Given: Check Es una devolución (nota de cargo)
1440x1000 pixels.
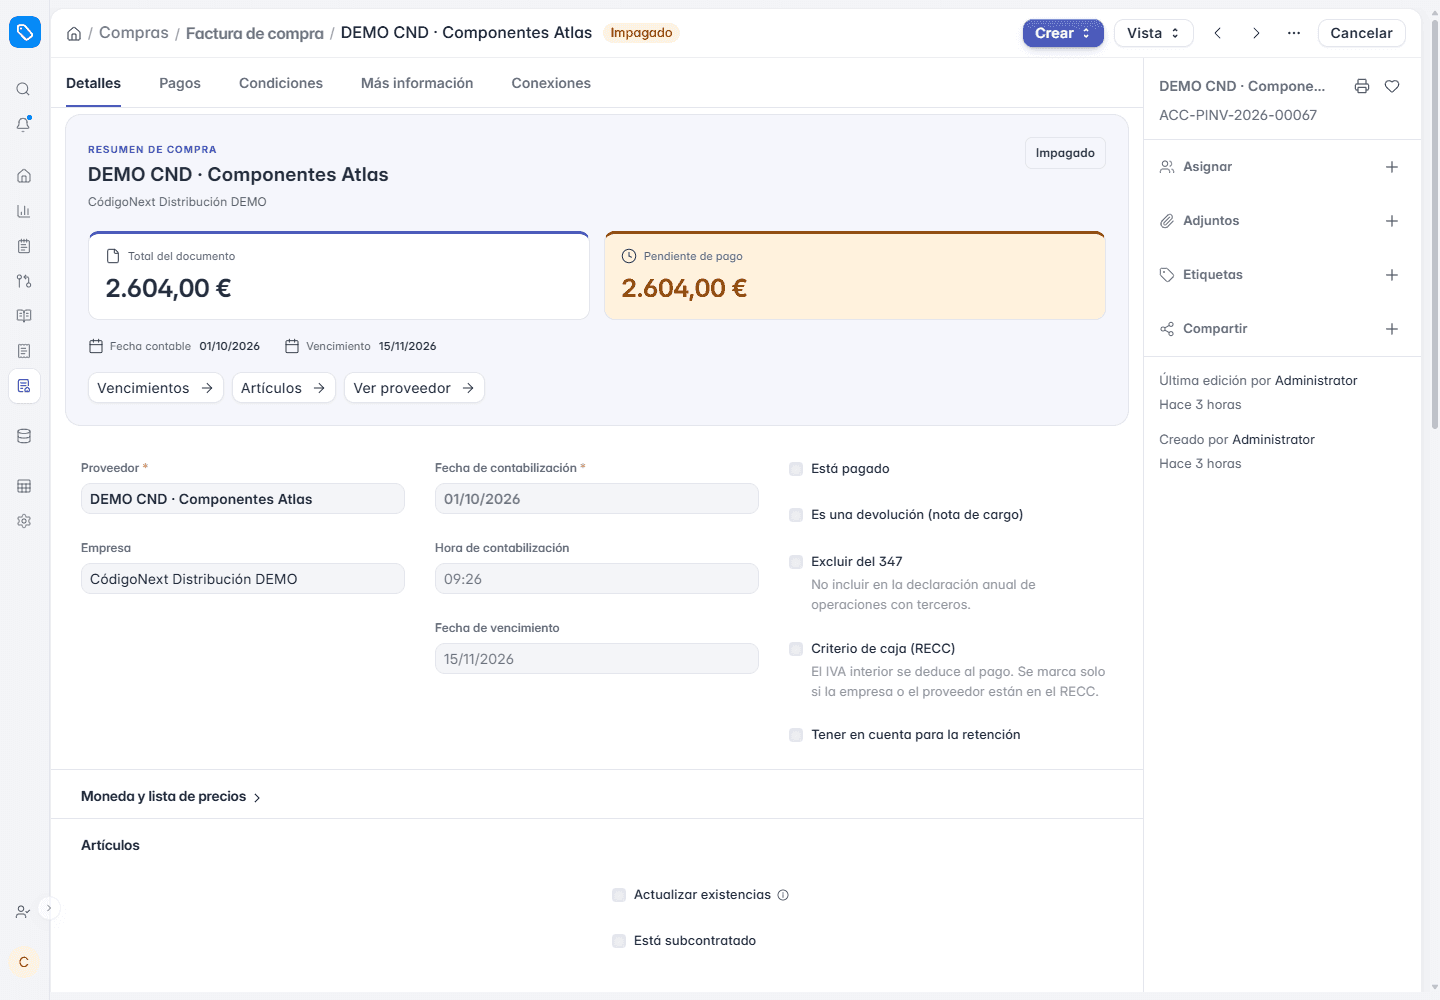Looking at the screenshot, I should coord(796,515).
